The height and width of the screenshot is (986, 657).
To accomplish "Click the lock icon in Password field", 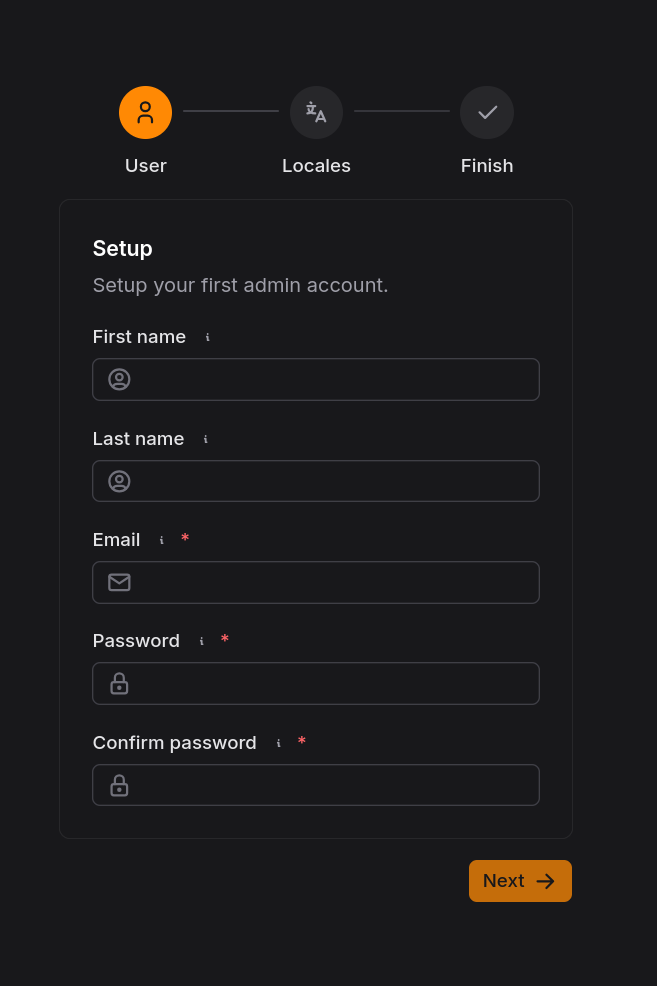I will click(x=119, y=684).
